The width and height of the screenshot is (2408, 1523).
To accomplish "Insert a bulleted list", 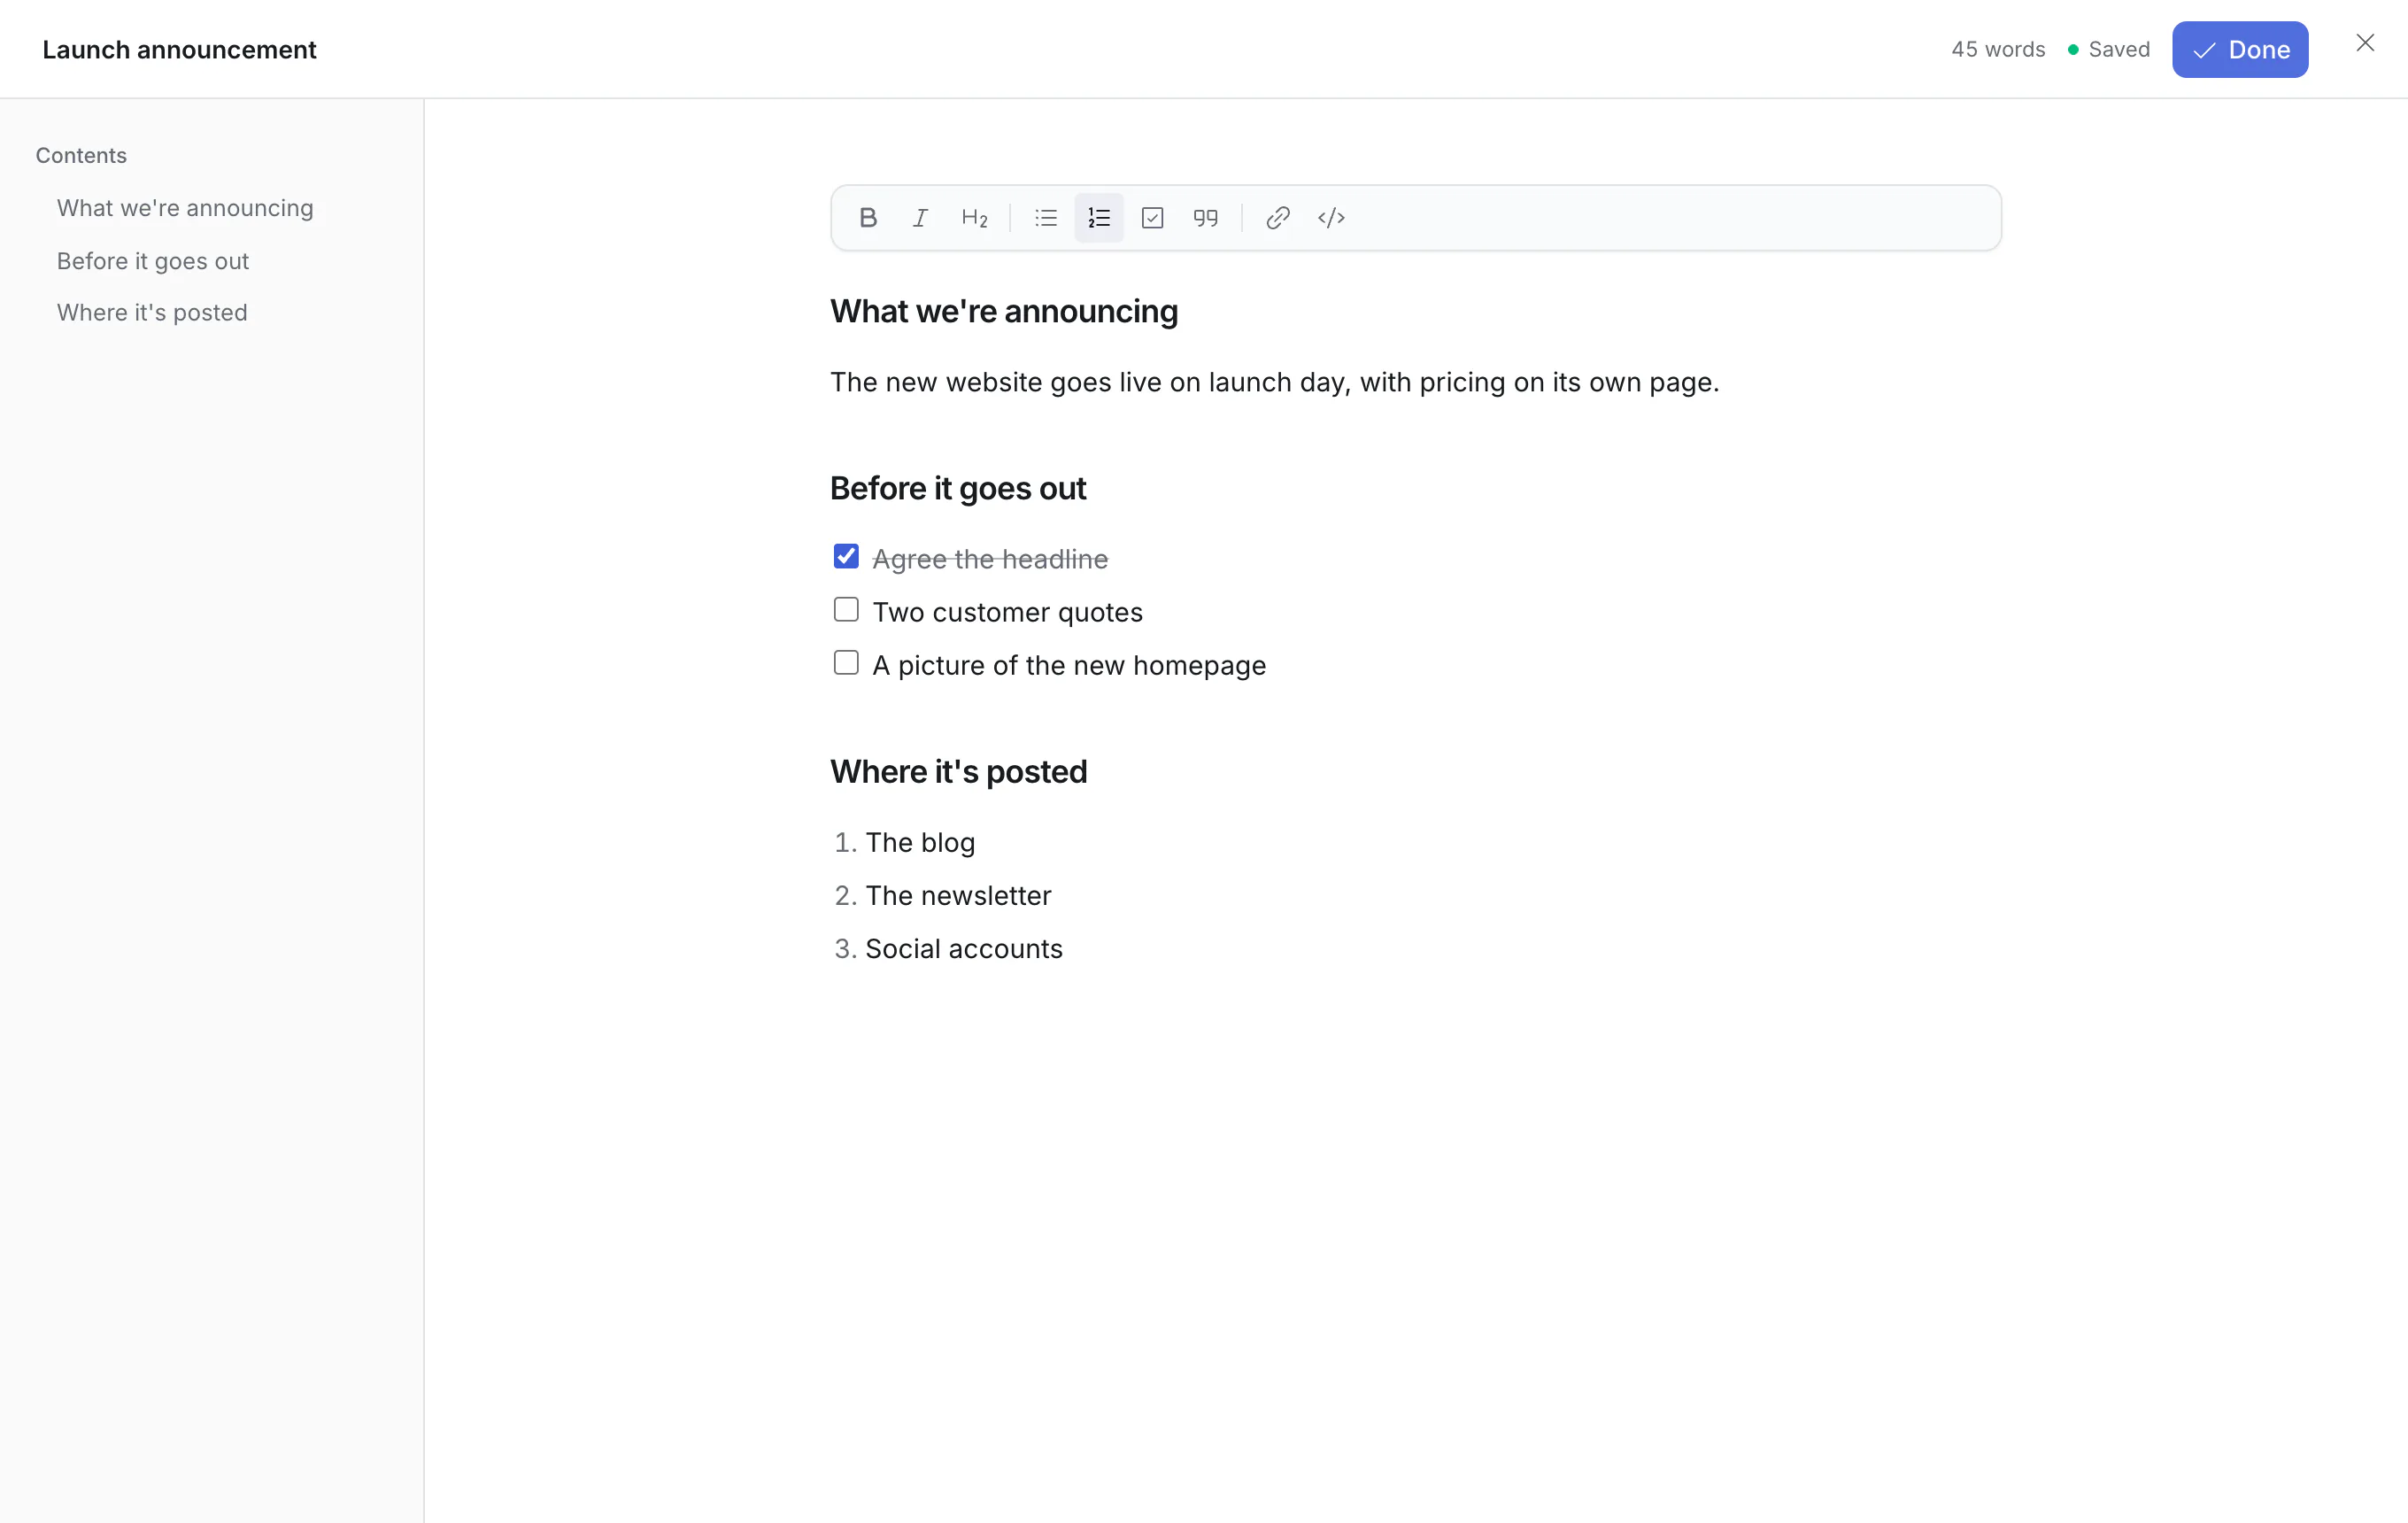I will pos(1046,218).
